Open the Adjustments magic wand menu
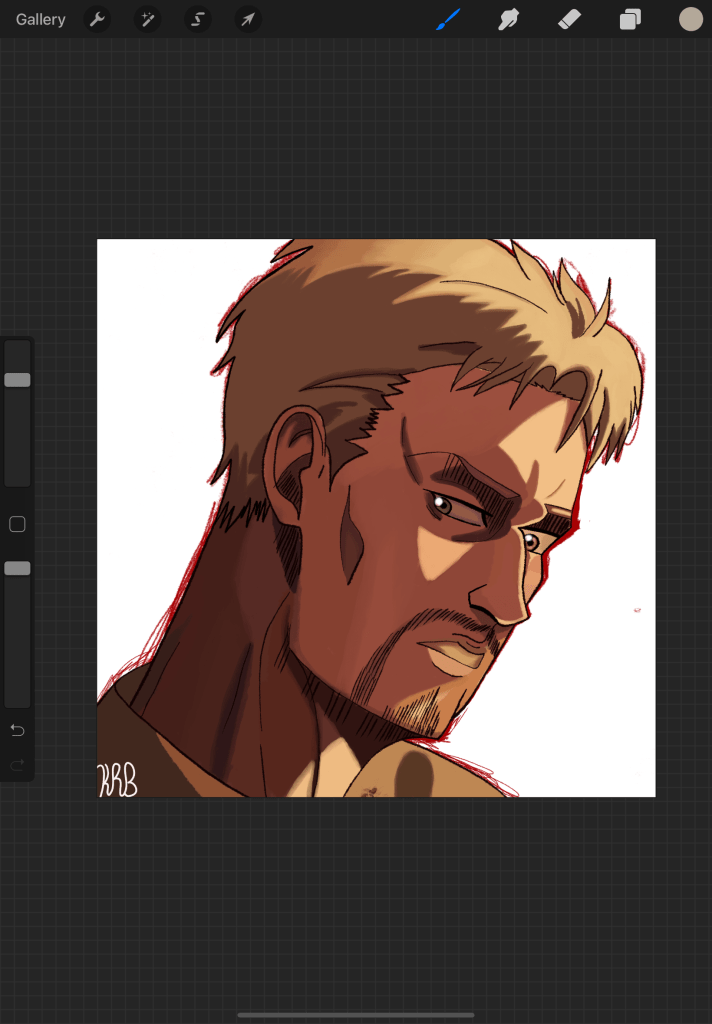712x1024 pixels. click(148, 20)
